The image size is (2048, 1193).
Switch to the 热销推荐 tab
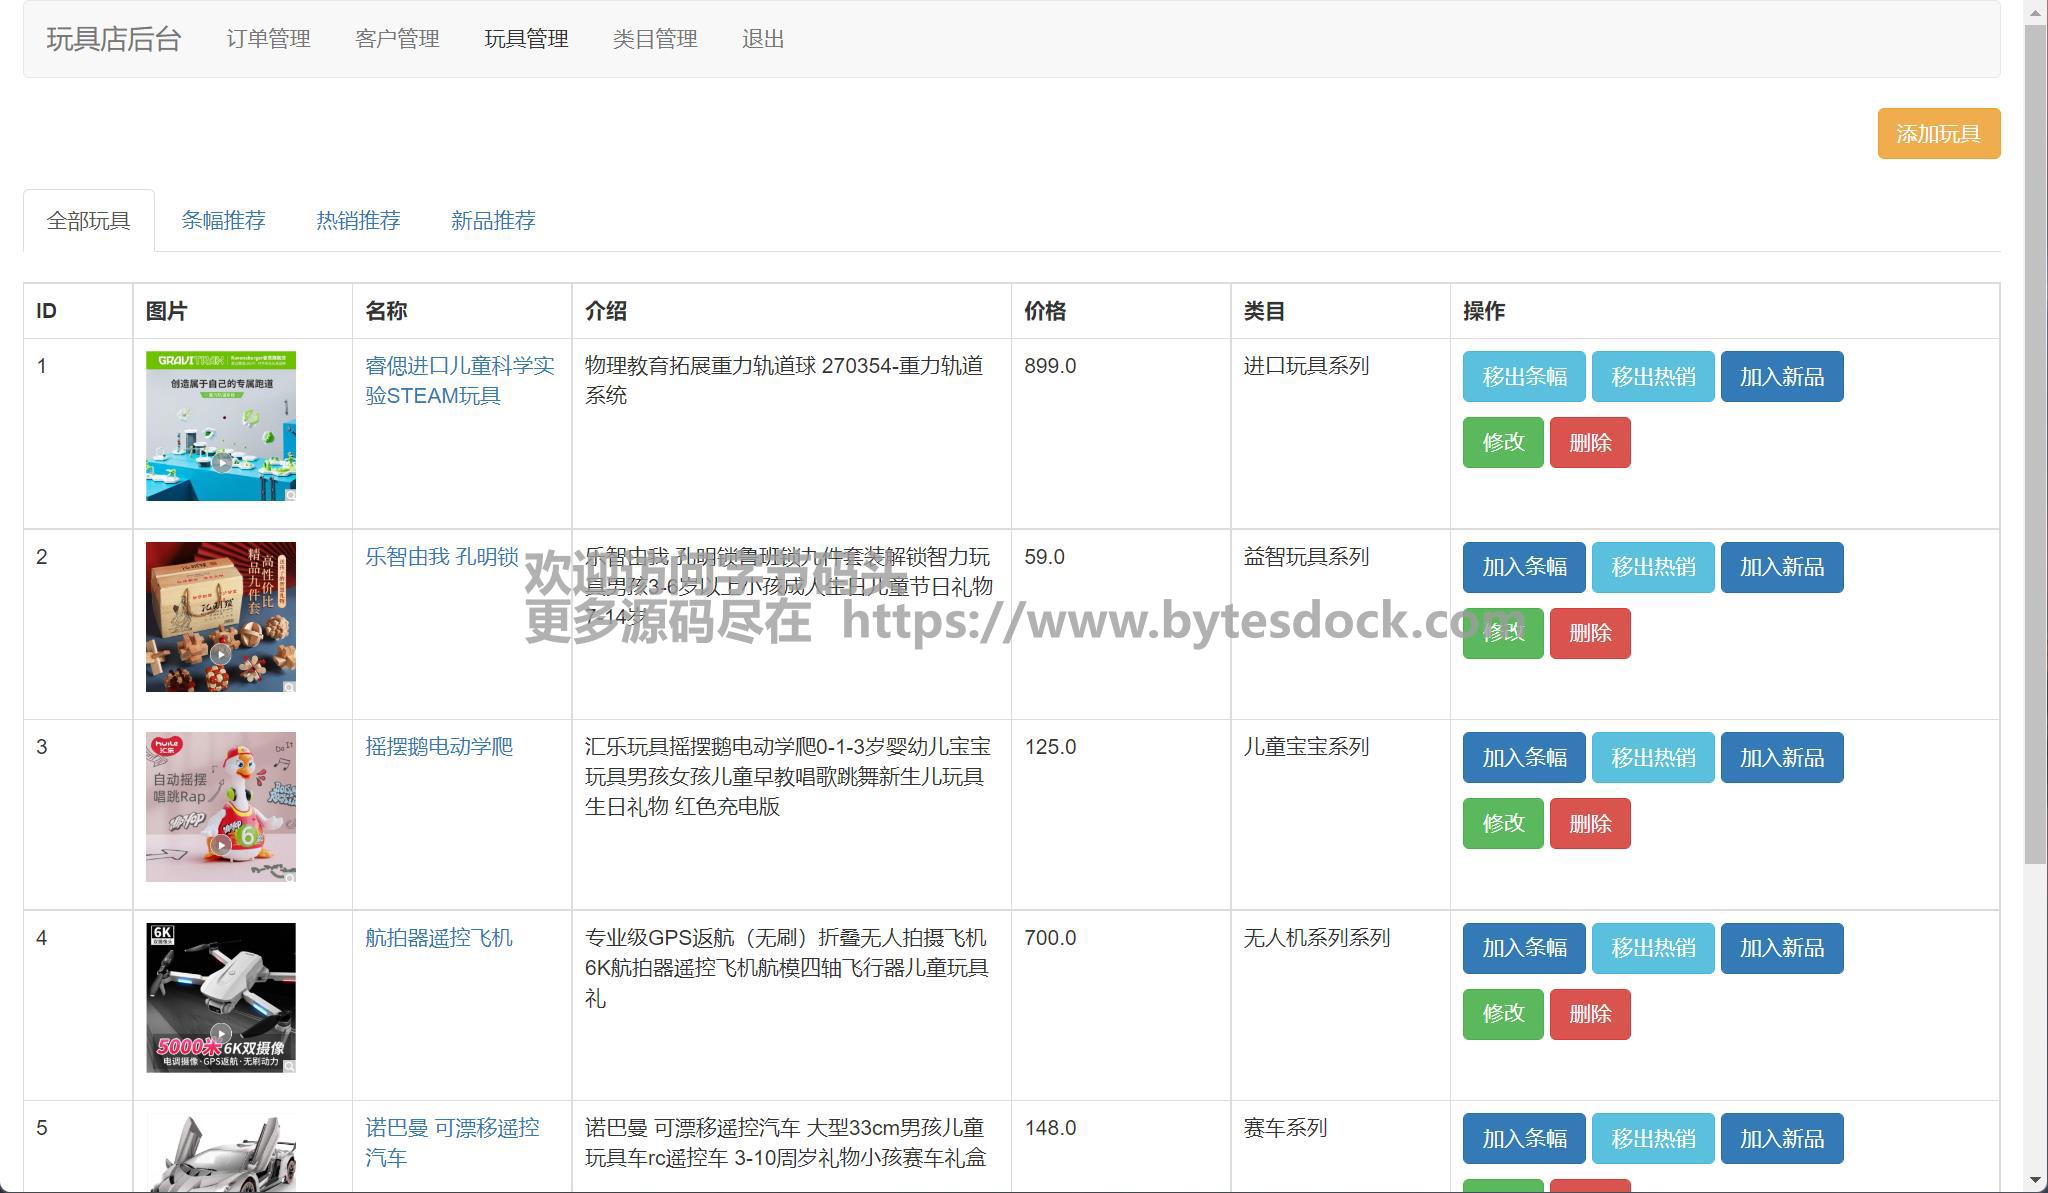358,220
